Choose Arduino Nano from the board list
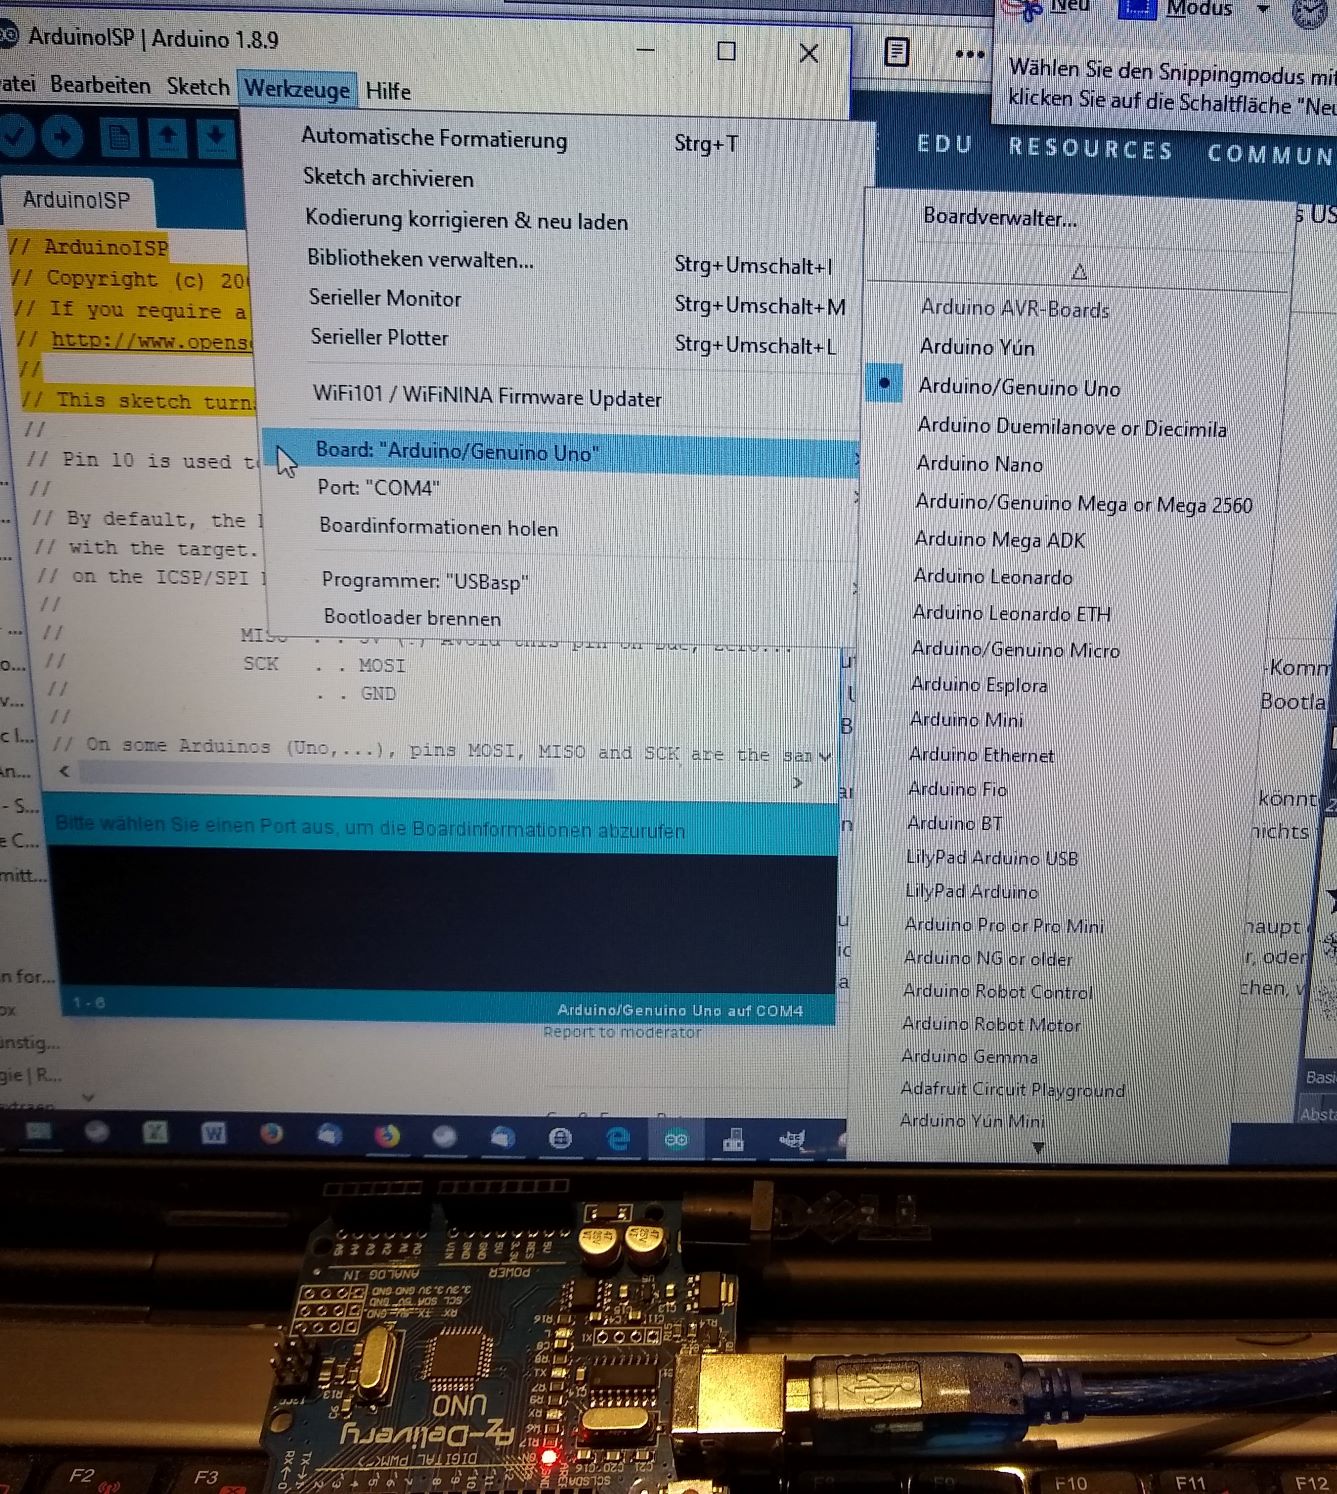 (x=978, y=464)
